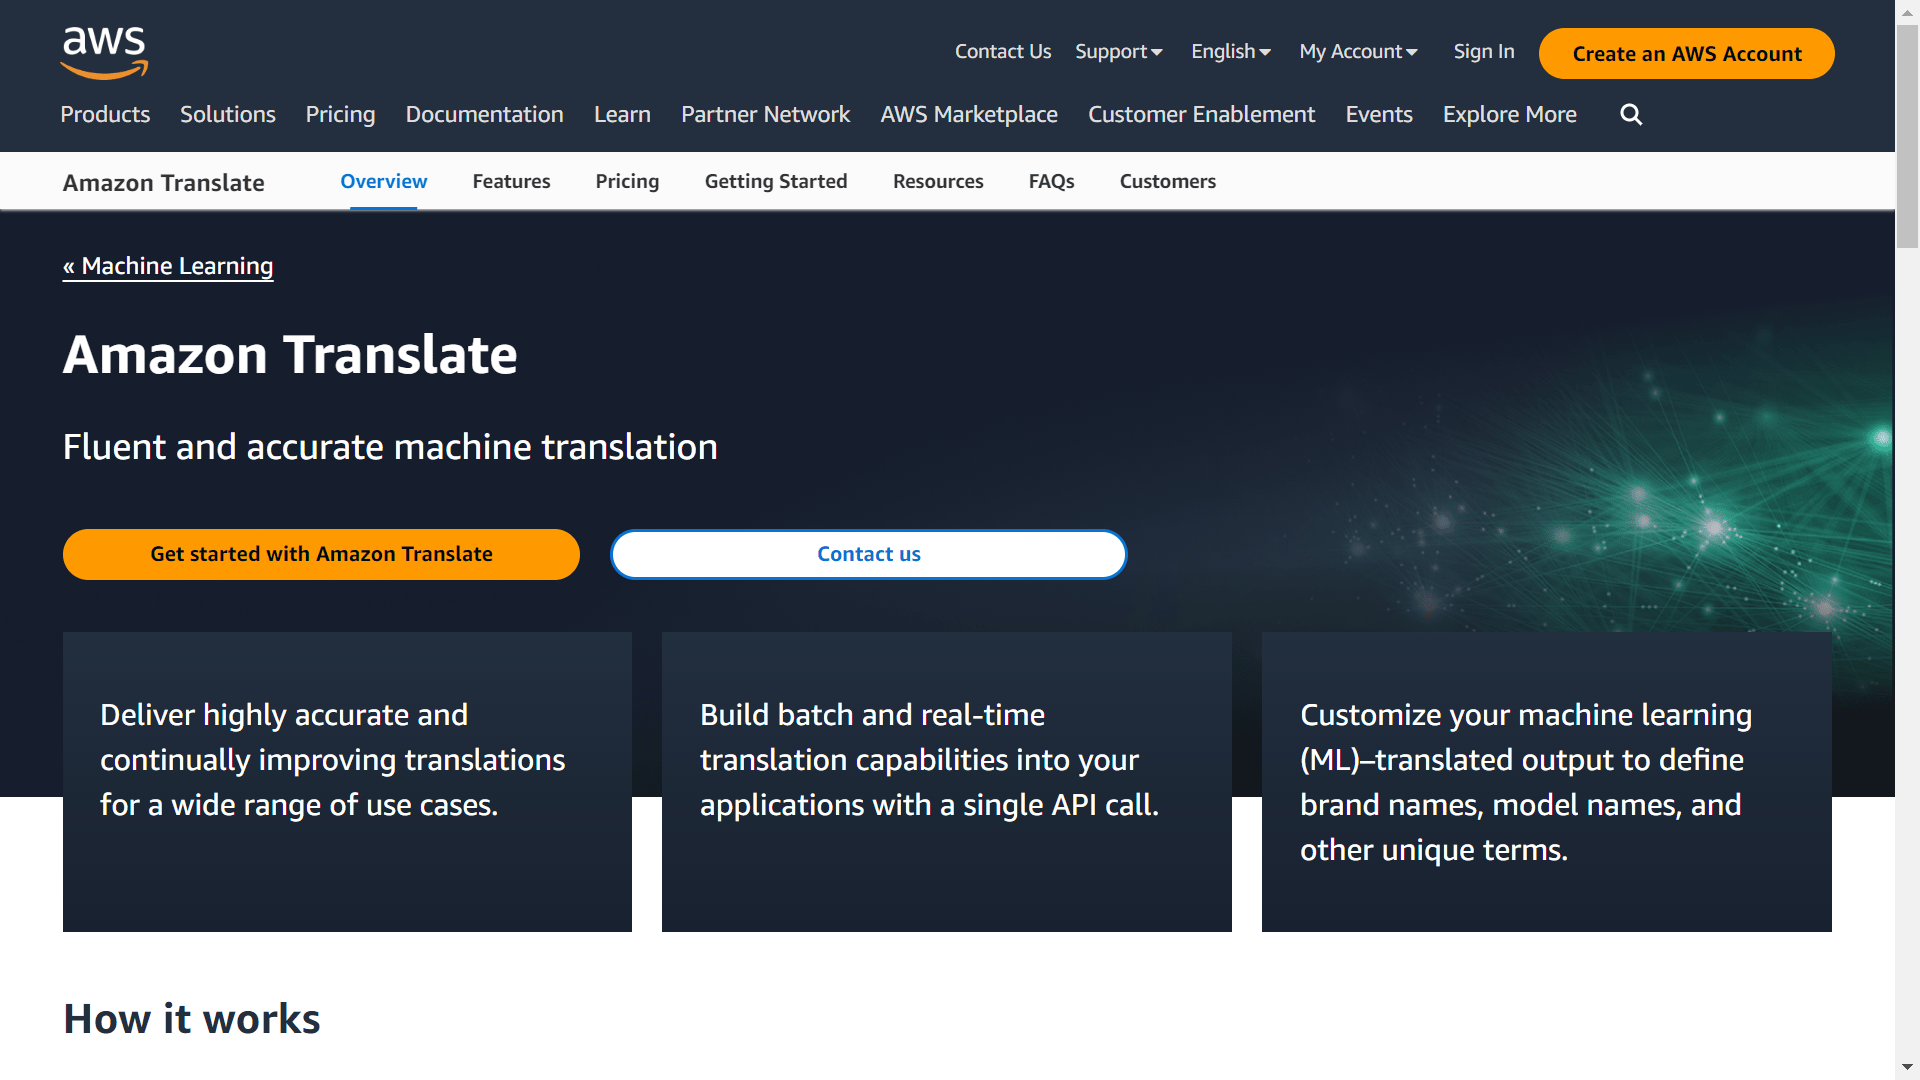Select the FAQs tab
Screen dimensions: 1920x1080
pos(1051,181)
